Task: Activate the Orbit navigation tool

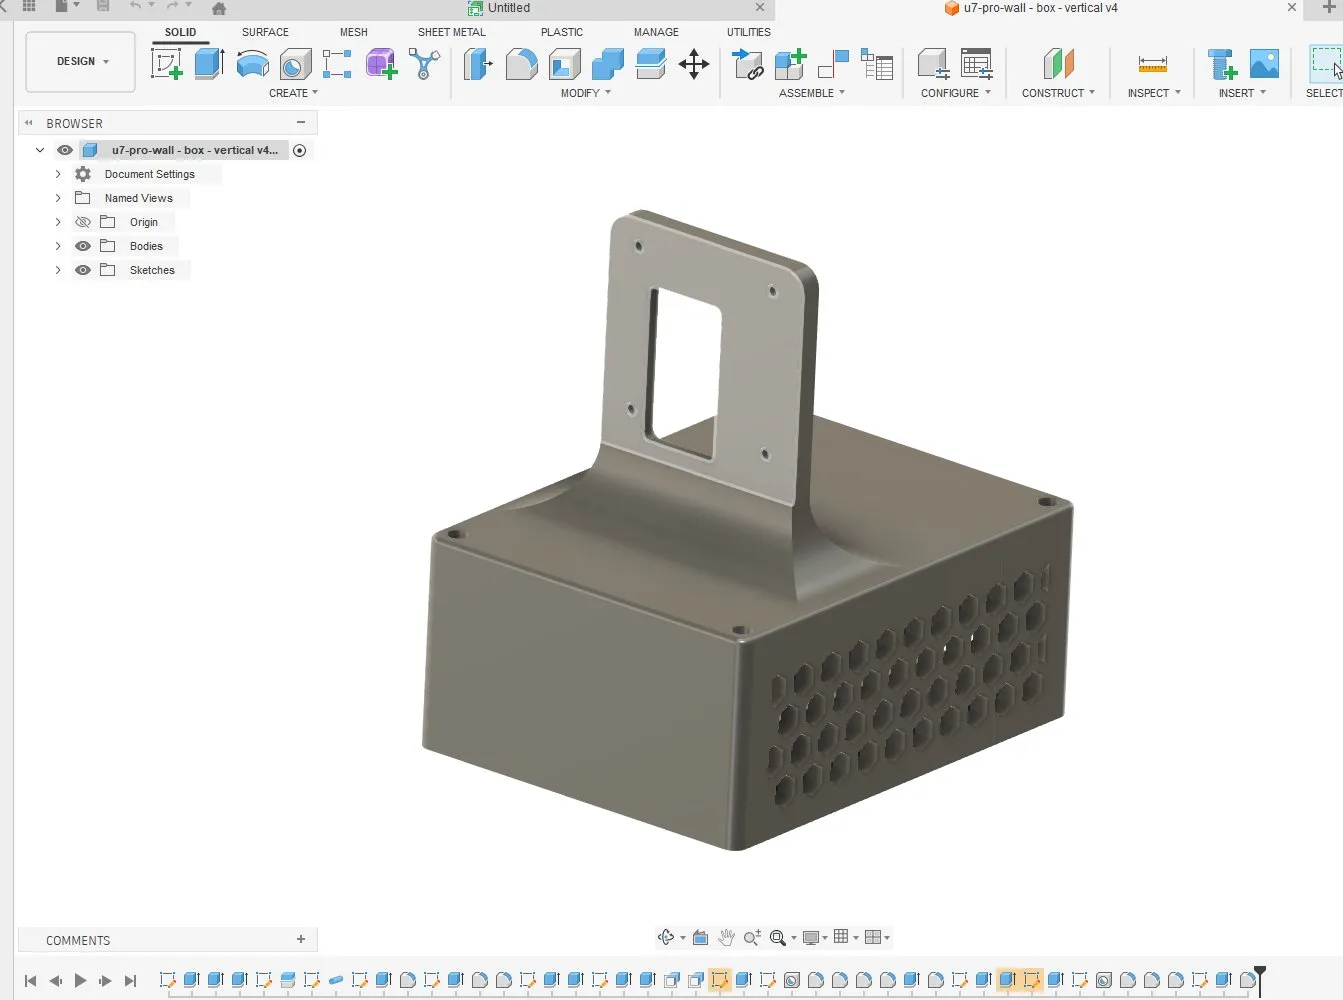Action: pyautogui.click(x=666, y=937)
